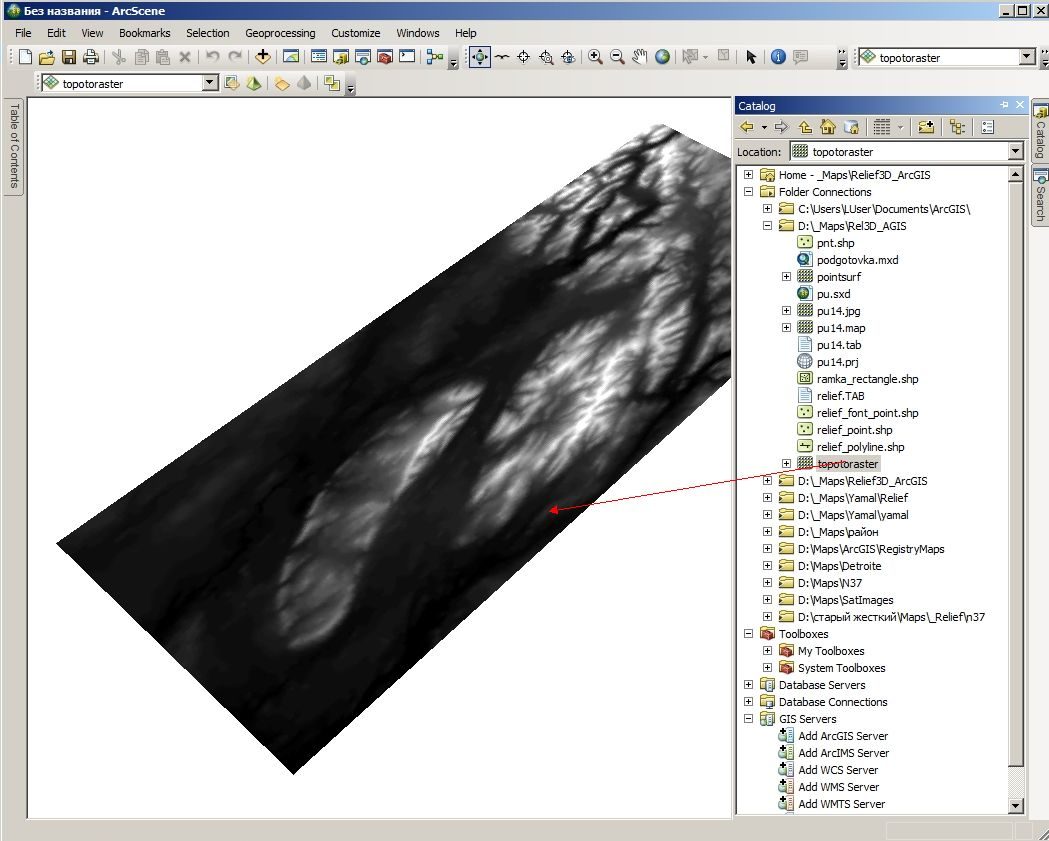
Task: Open the Table of Contents side tab
Action: pos(14,146)
